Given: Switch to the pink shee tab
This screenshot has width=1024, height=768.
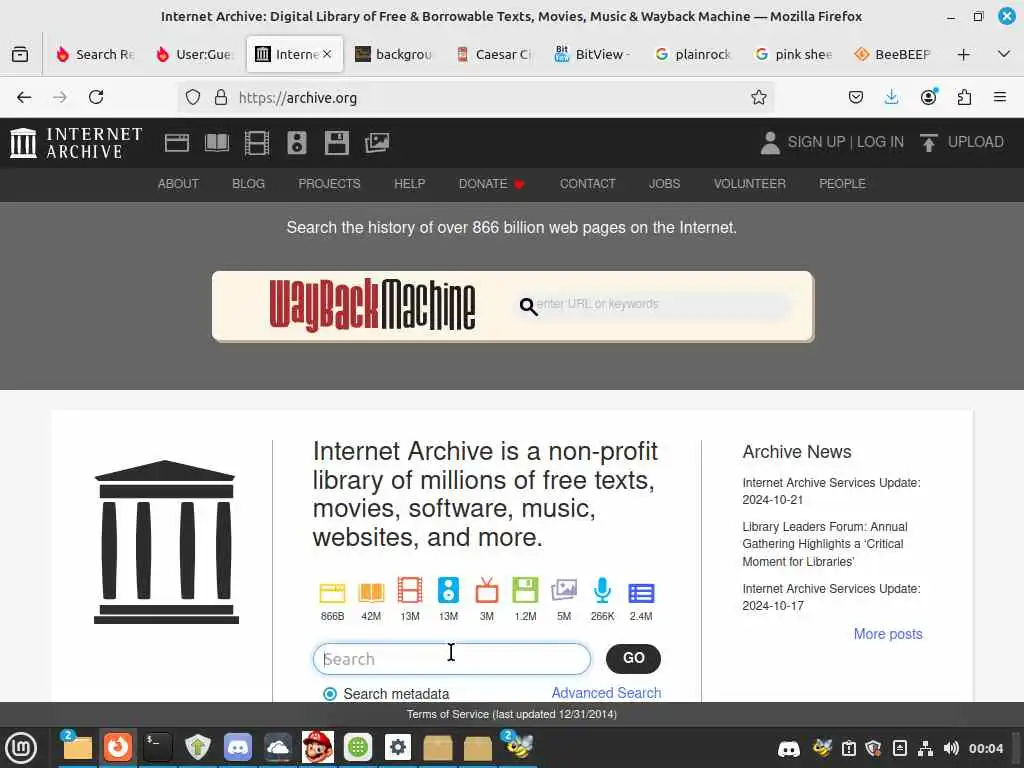Looking at the screenshot, I should [793, 54].
